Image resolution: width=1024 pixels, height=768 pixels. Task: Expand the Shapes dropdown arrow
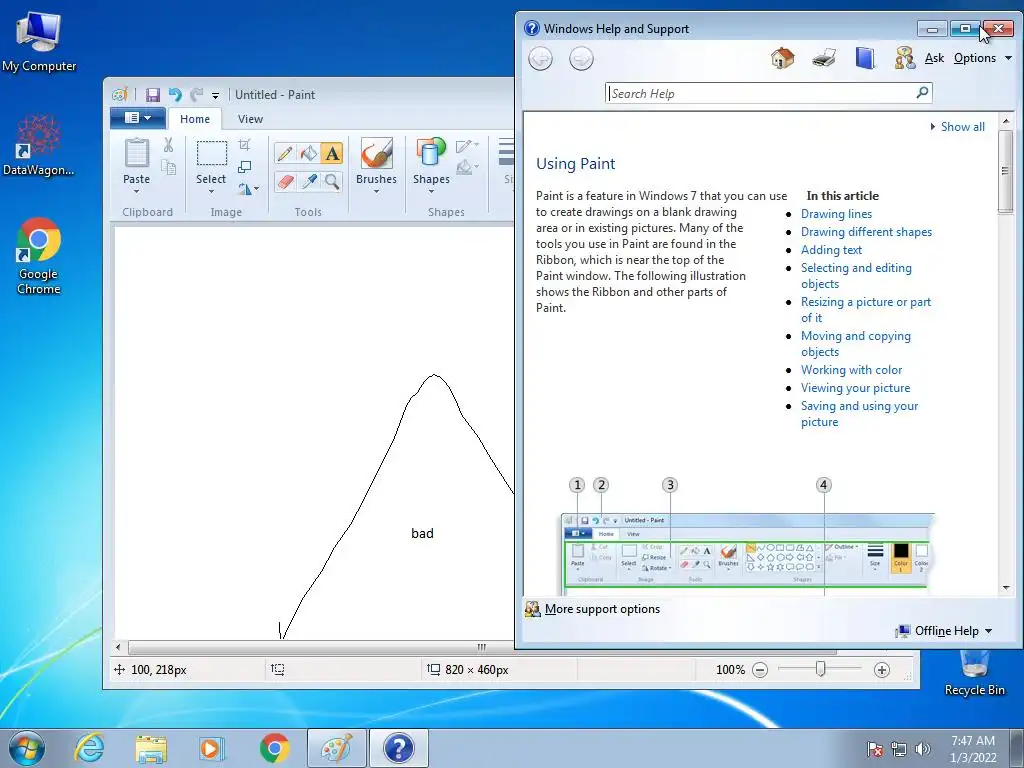coord(431,191)
